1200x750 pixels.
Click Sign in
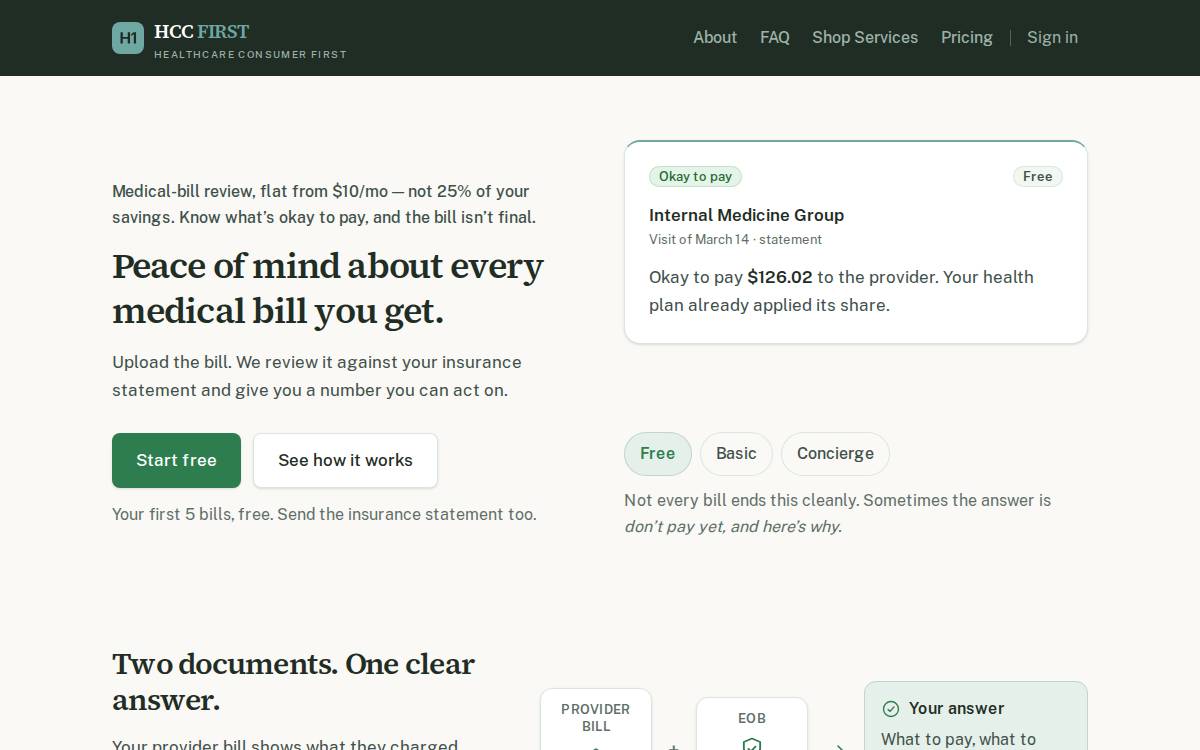coord(1052,37)
